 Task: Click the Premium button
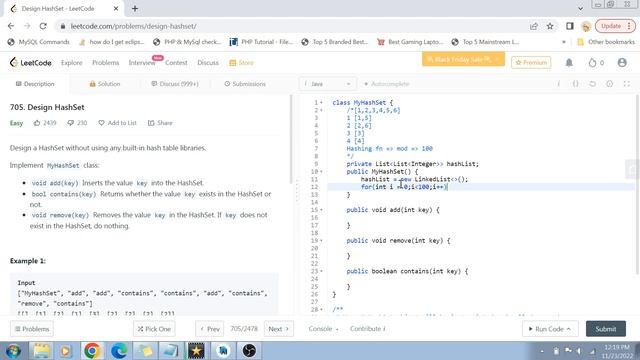pyautogui.click(x=531, y=62)
